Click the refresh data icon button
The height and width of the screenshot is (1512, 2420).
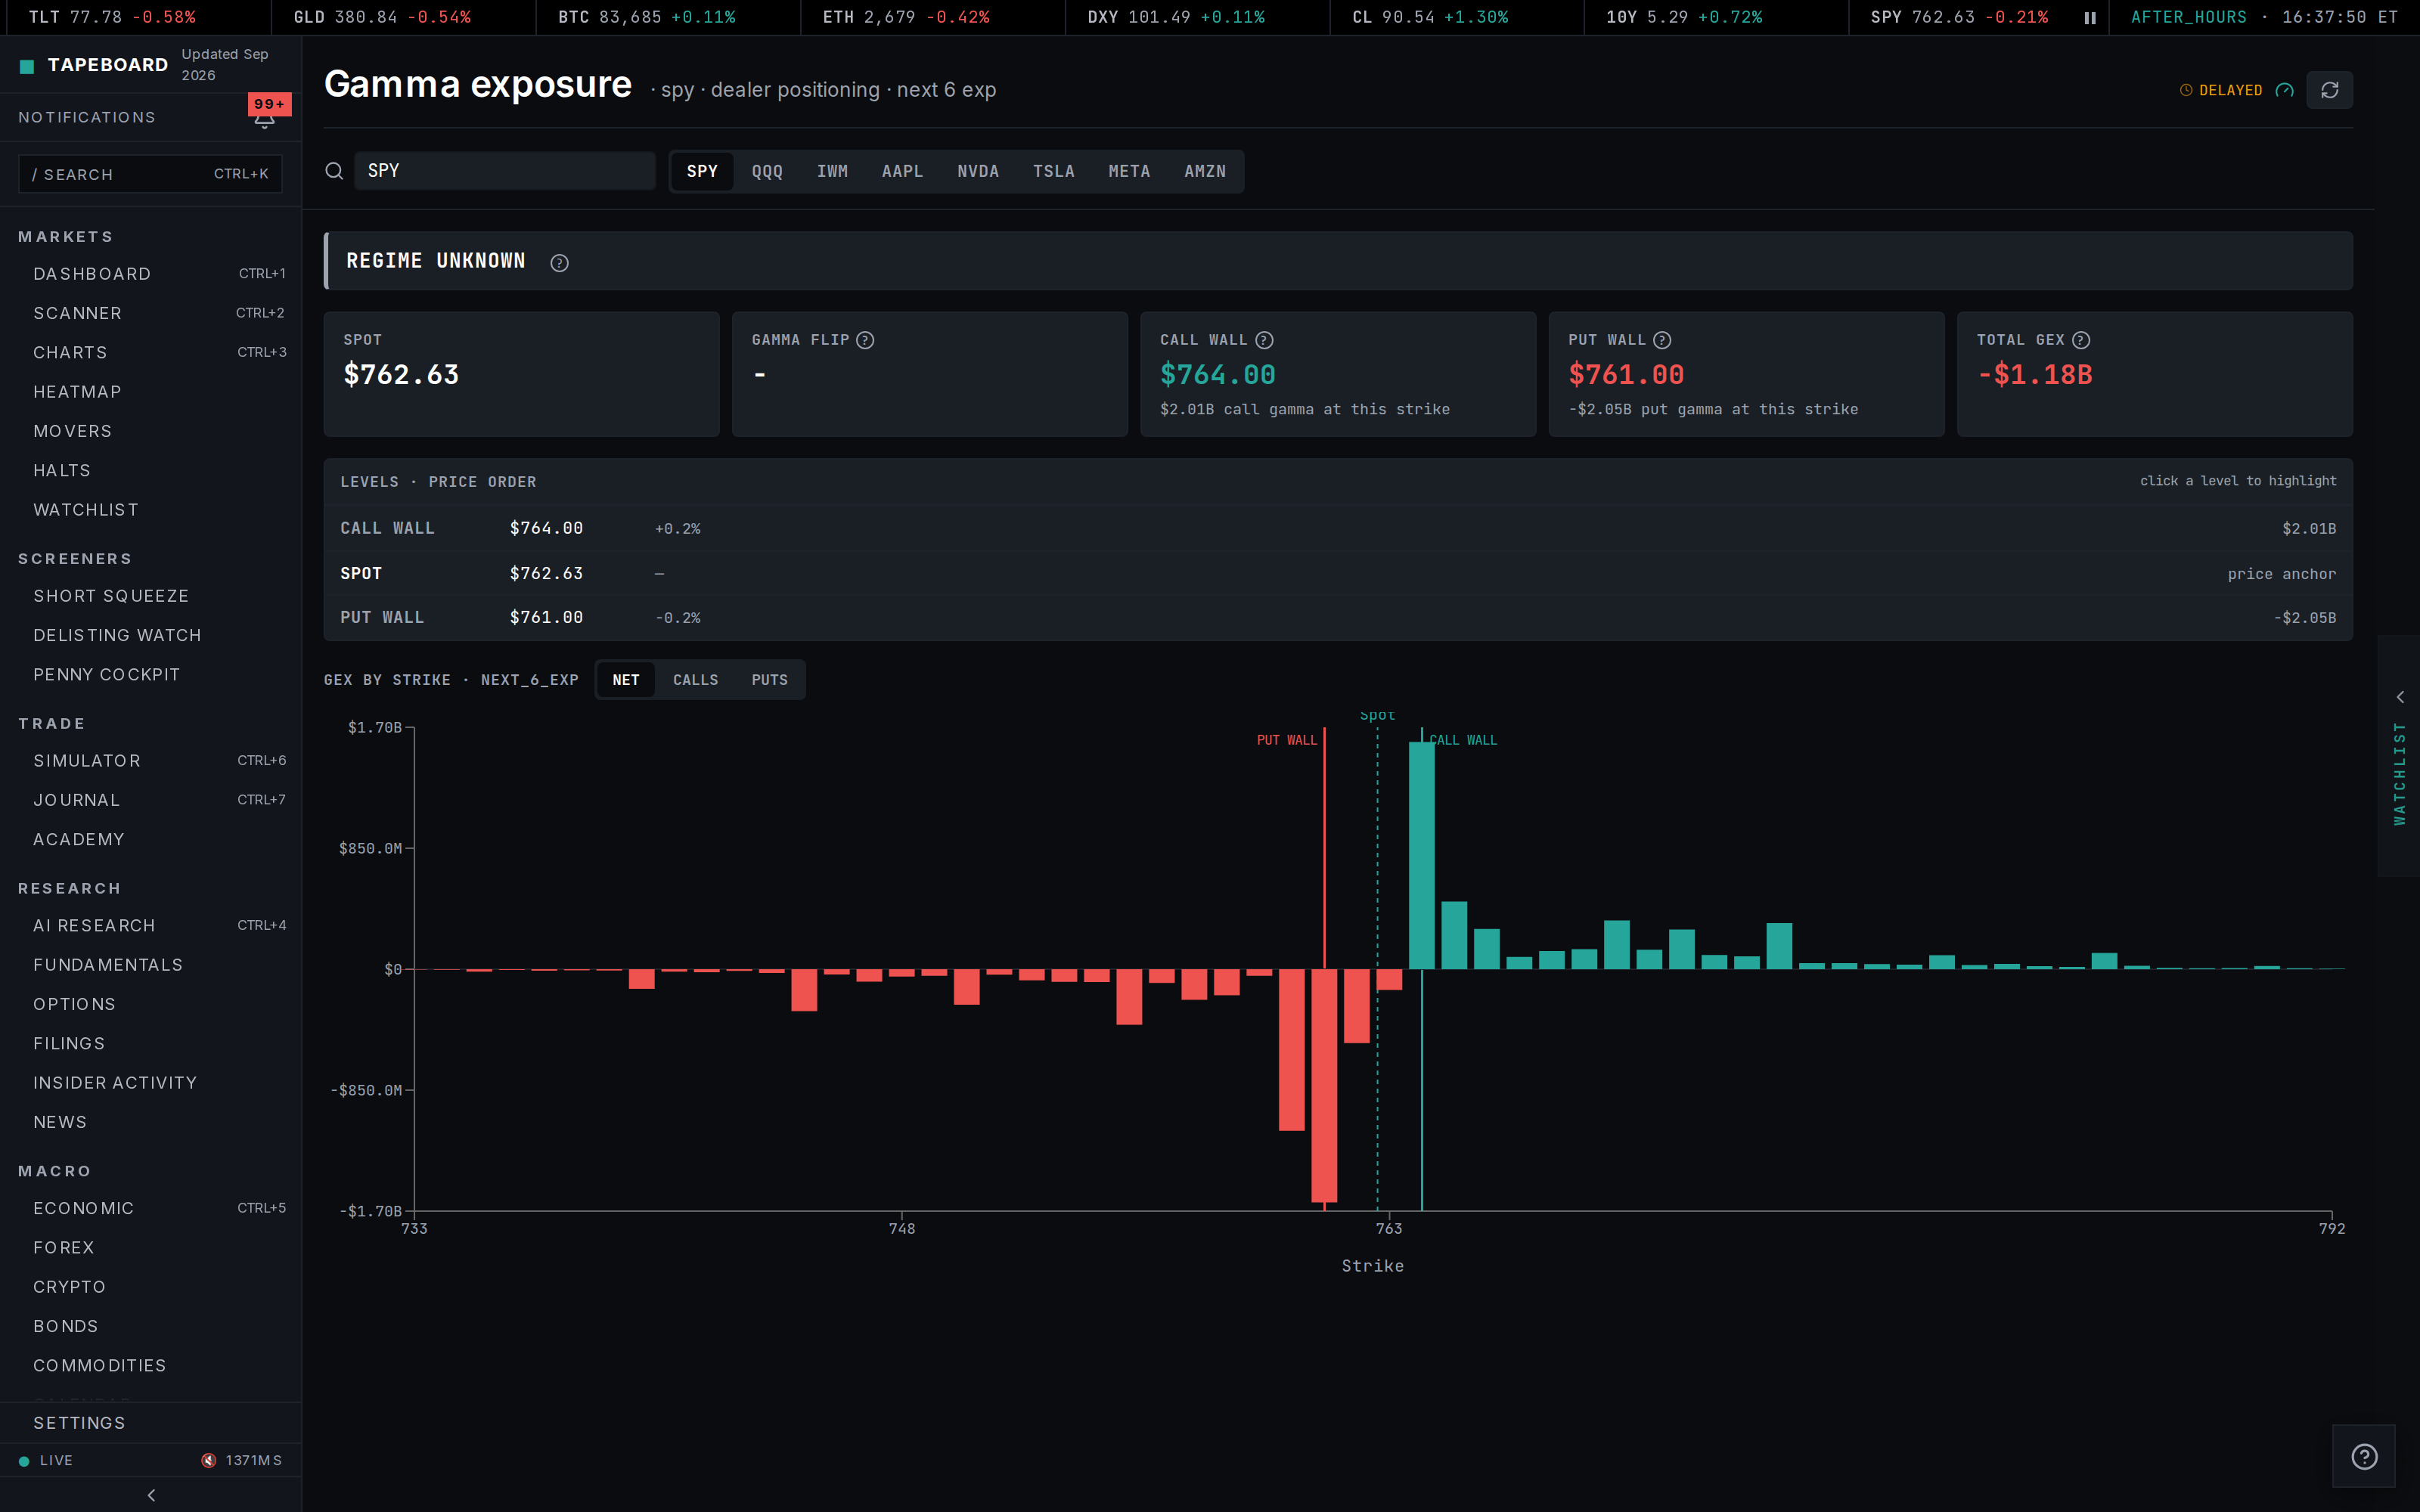coord(2329,90)
